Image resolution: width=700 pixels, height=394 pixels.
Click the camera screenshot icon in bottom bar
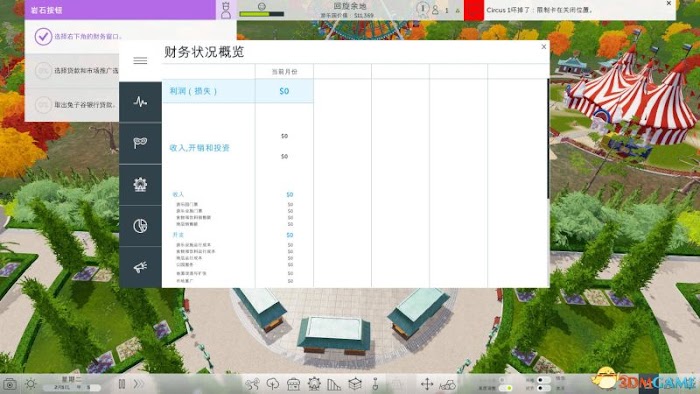10,384
